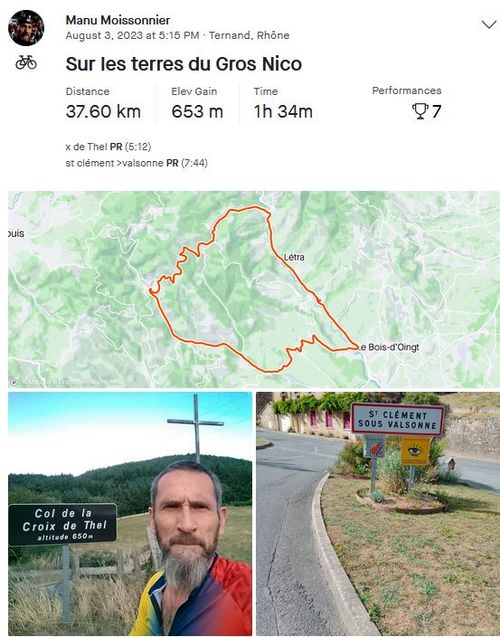Open the Col de la Croix de Thel selfie photo
The image size is (500, 637).
tap(130, 514)
